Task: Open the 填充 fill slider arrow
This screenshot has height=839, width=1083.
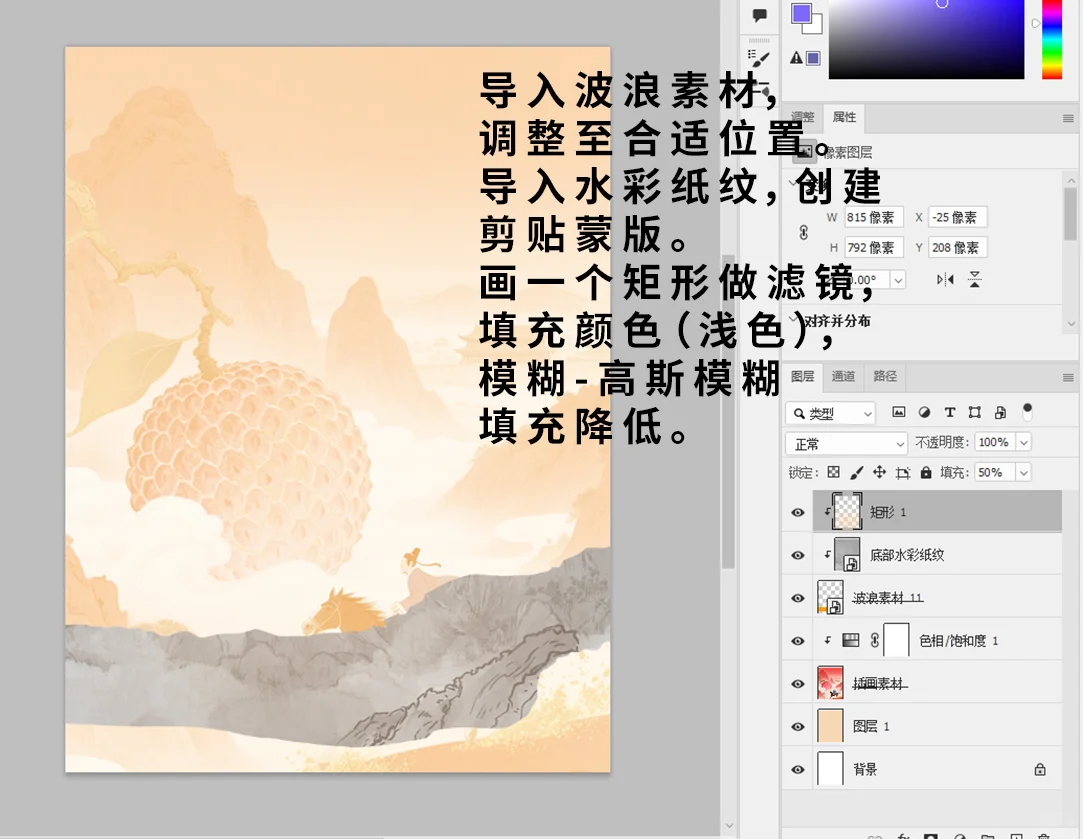Action: coord(1024,472)
